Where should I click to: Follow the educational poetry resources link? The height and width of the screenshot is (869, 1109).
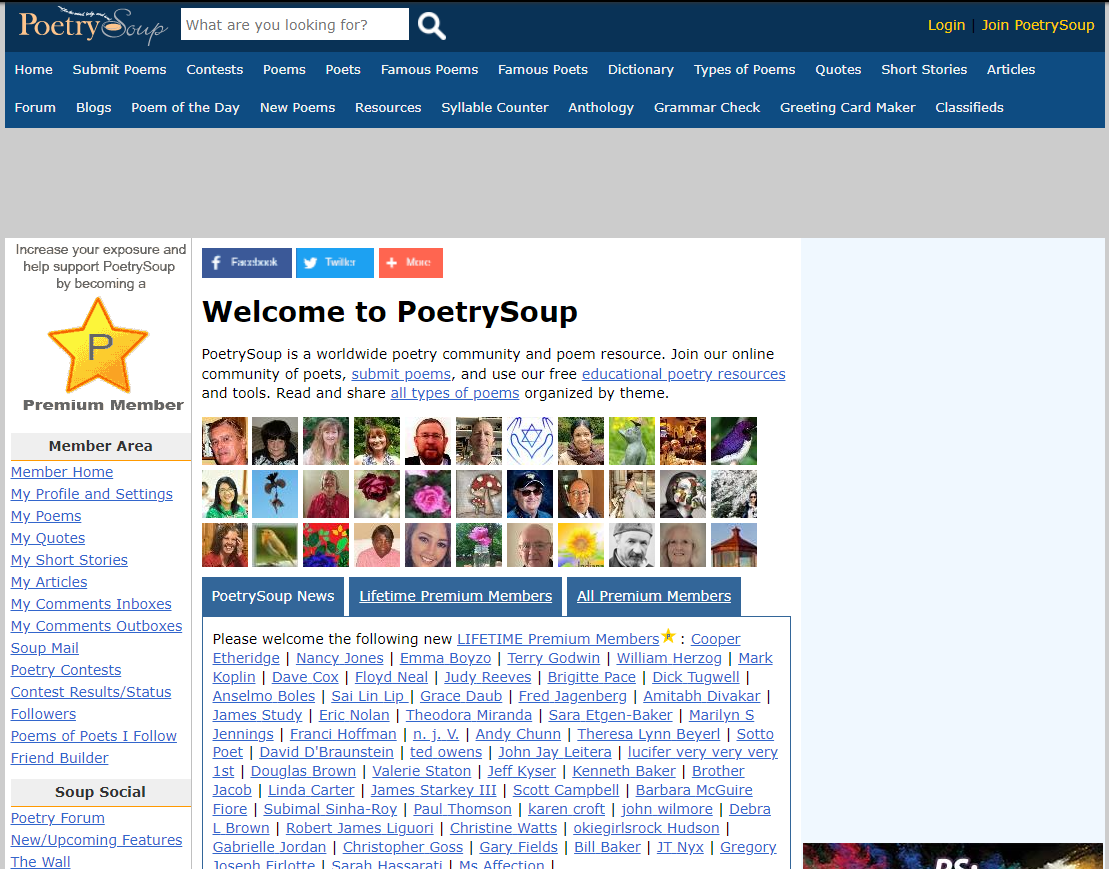click(683, 374)
